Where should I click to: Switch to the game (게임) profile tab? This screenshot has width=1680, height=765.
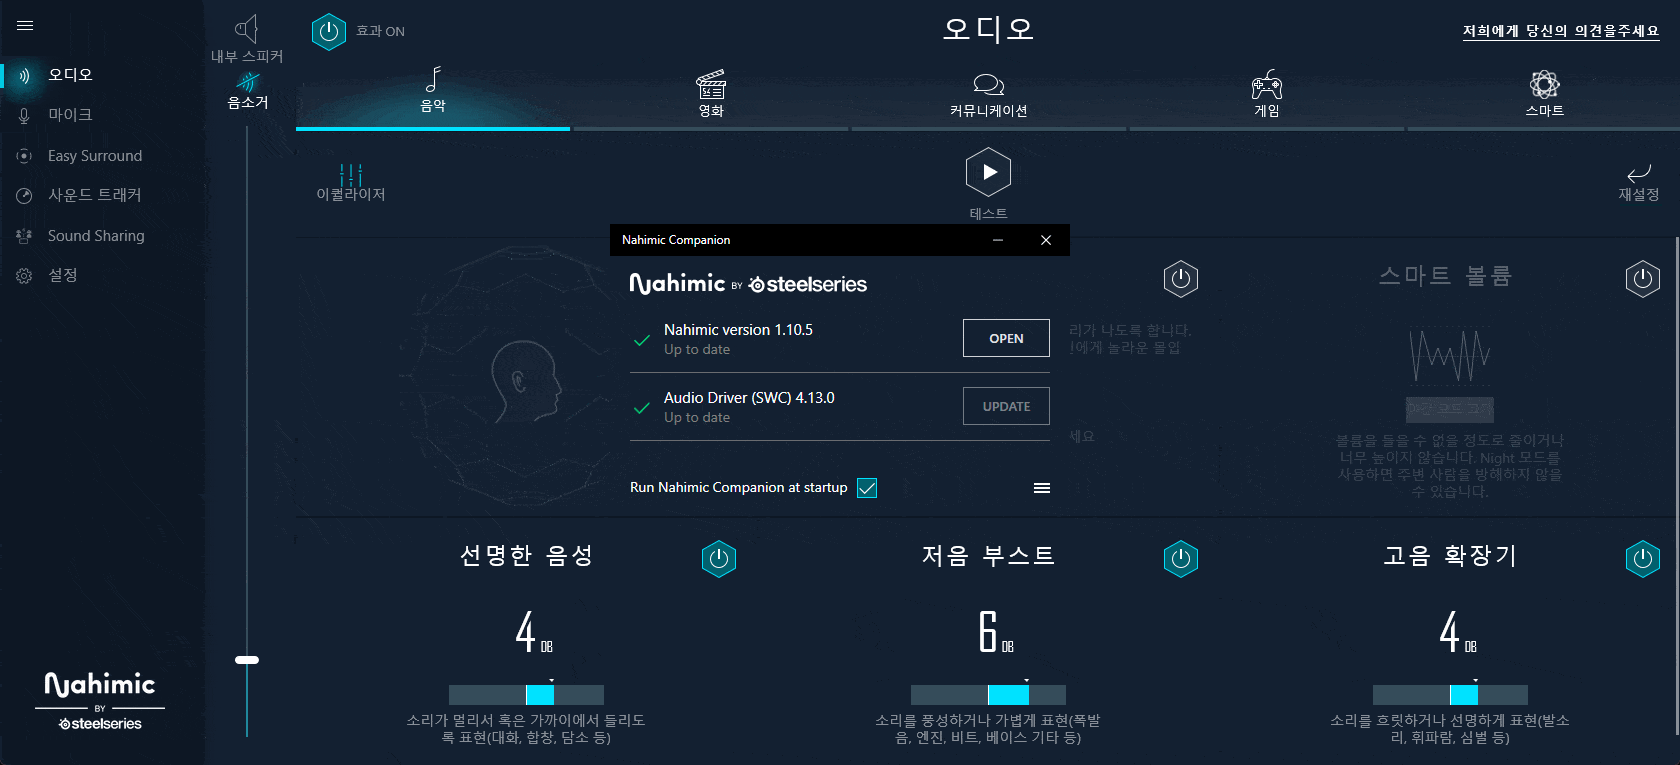[x=1266, y=86]
